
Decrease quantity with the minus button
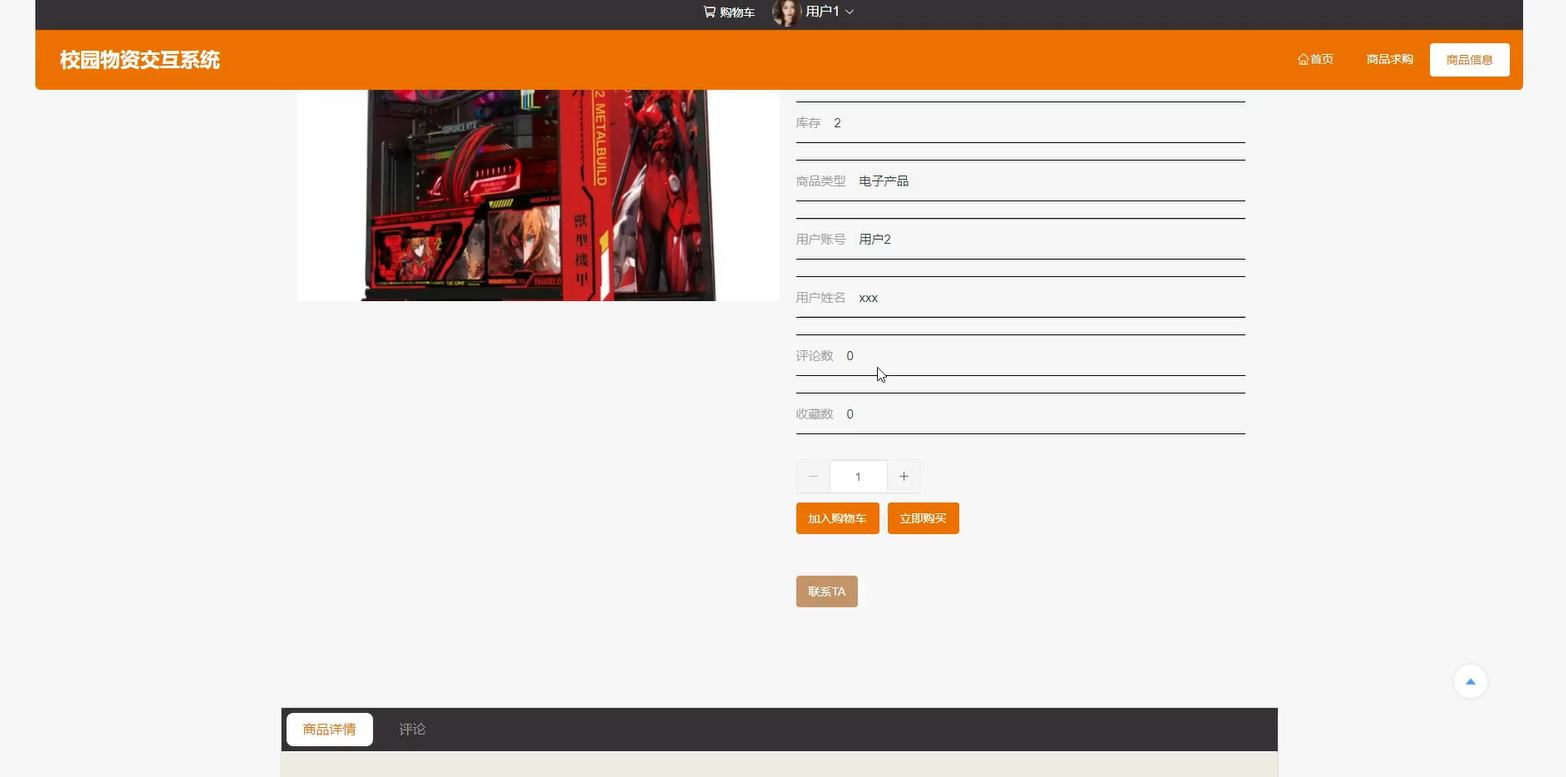(813, 477)
